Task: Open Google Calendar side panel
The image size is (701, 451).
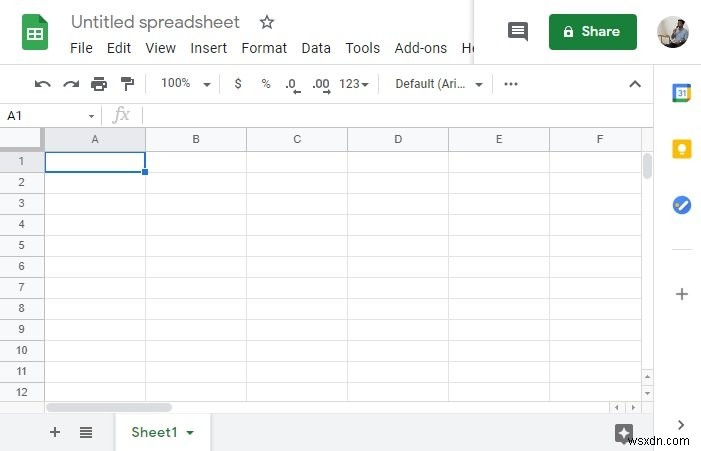Action: coord(682,93)
